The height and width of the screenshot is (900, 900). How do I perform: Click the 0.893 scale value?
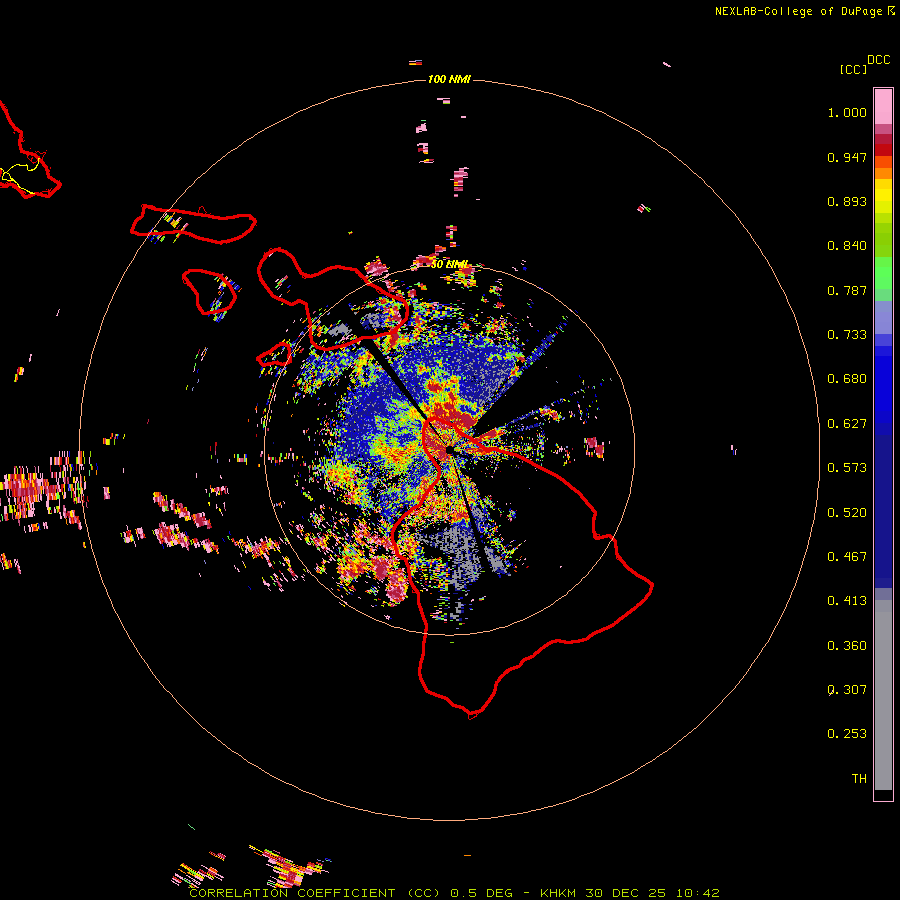tap(847, 201)
